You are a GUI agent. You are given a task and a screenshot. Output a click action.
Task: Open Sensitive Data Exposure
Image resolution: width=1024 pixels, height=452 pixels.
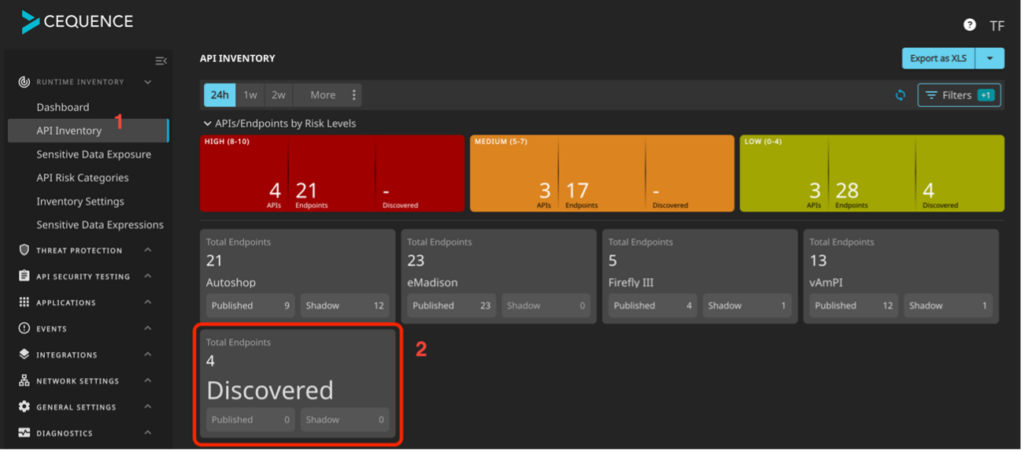(93, 154)
